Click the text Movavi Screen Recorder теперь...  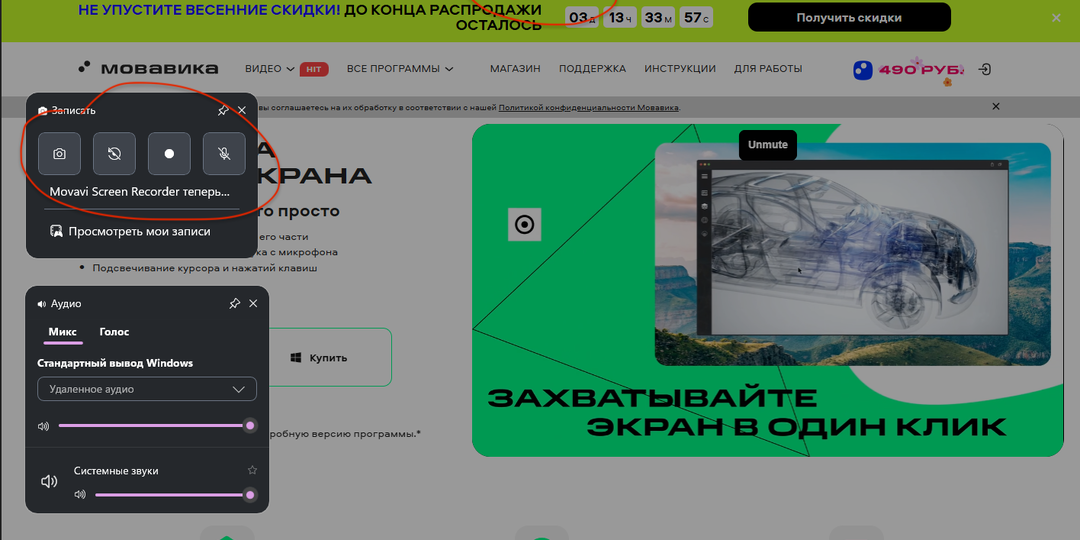(x=140, y=192)
